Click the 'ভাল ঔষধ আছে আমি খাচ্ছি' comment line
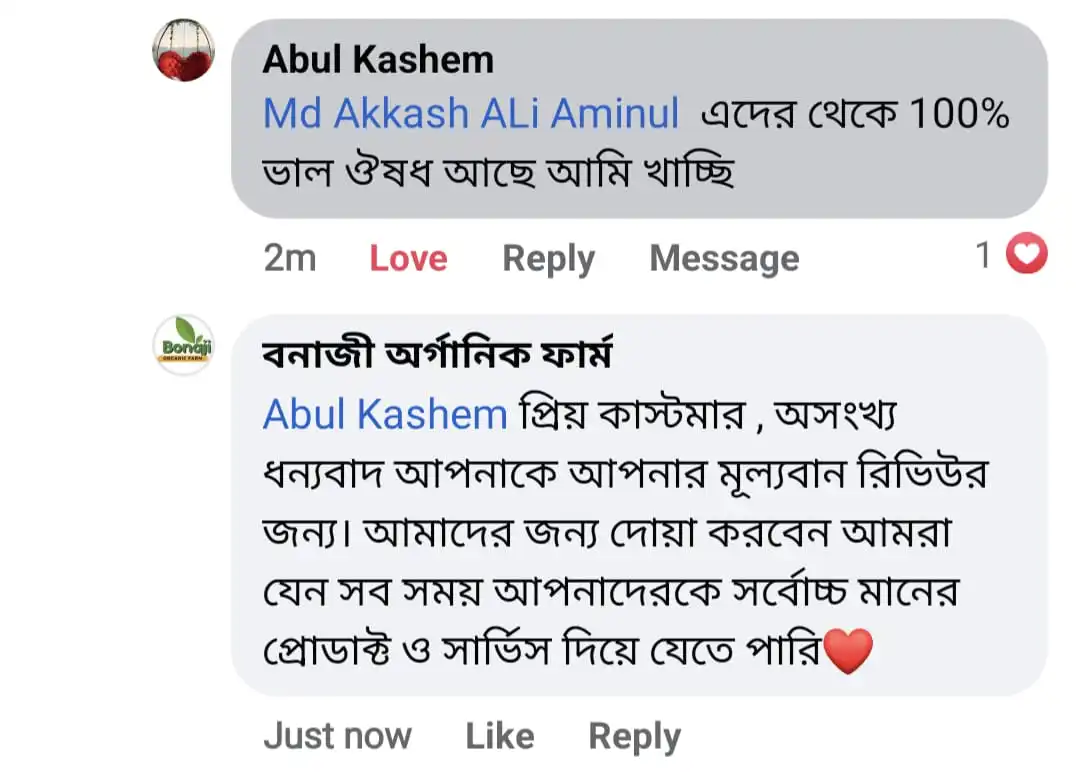Image resolution: width=1080 pixels, height=779 pixels. point(498,174)
